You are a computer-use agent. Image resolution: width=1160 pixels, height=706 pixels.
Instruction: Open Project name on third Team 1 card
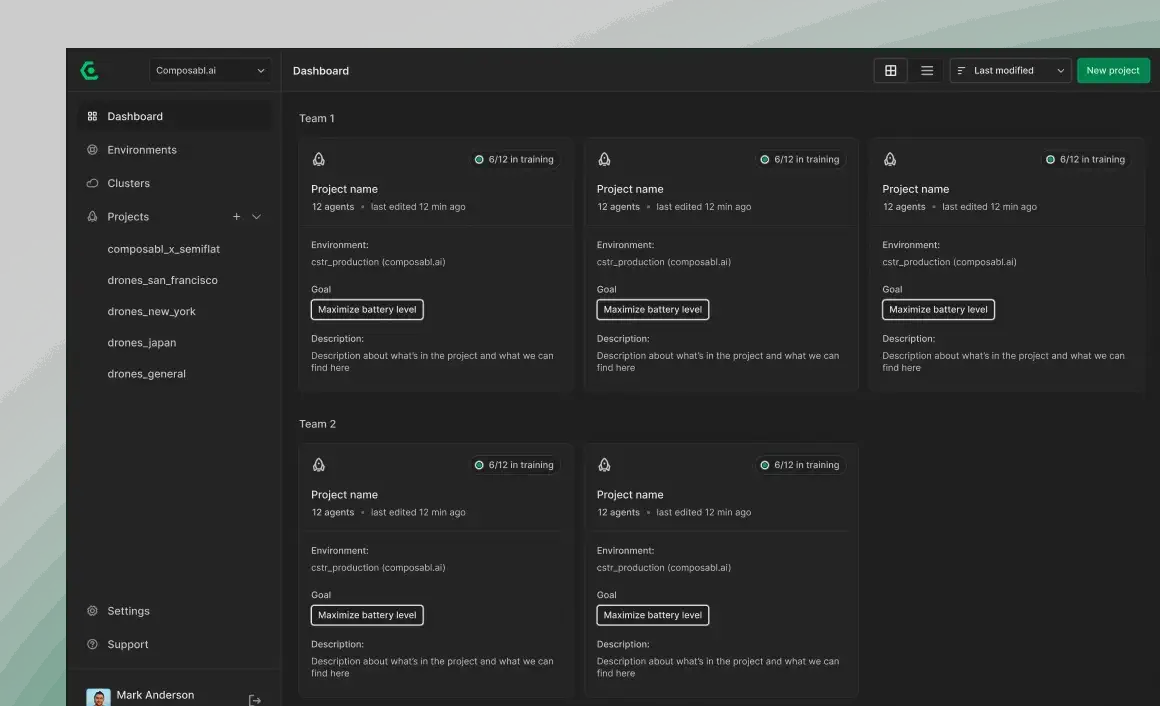coord(916,189)
